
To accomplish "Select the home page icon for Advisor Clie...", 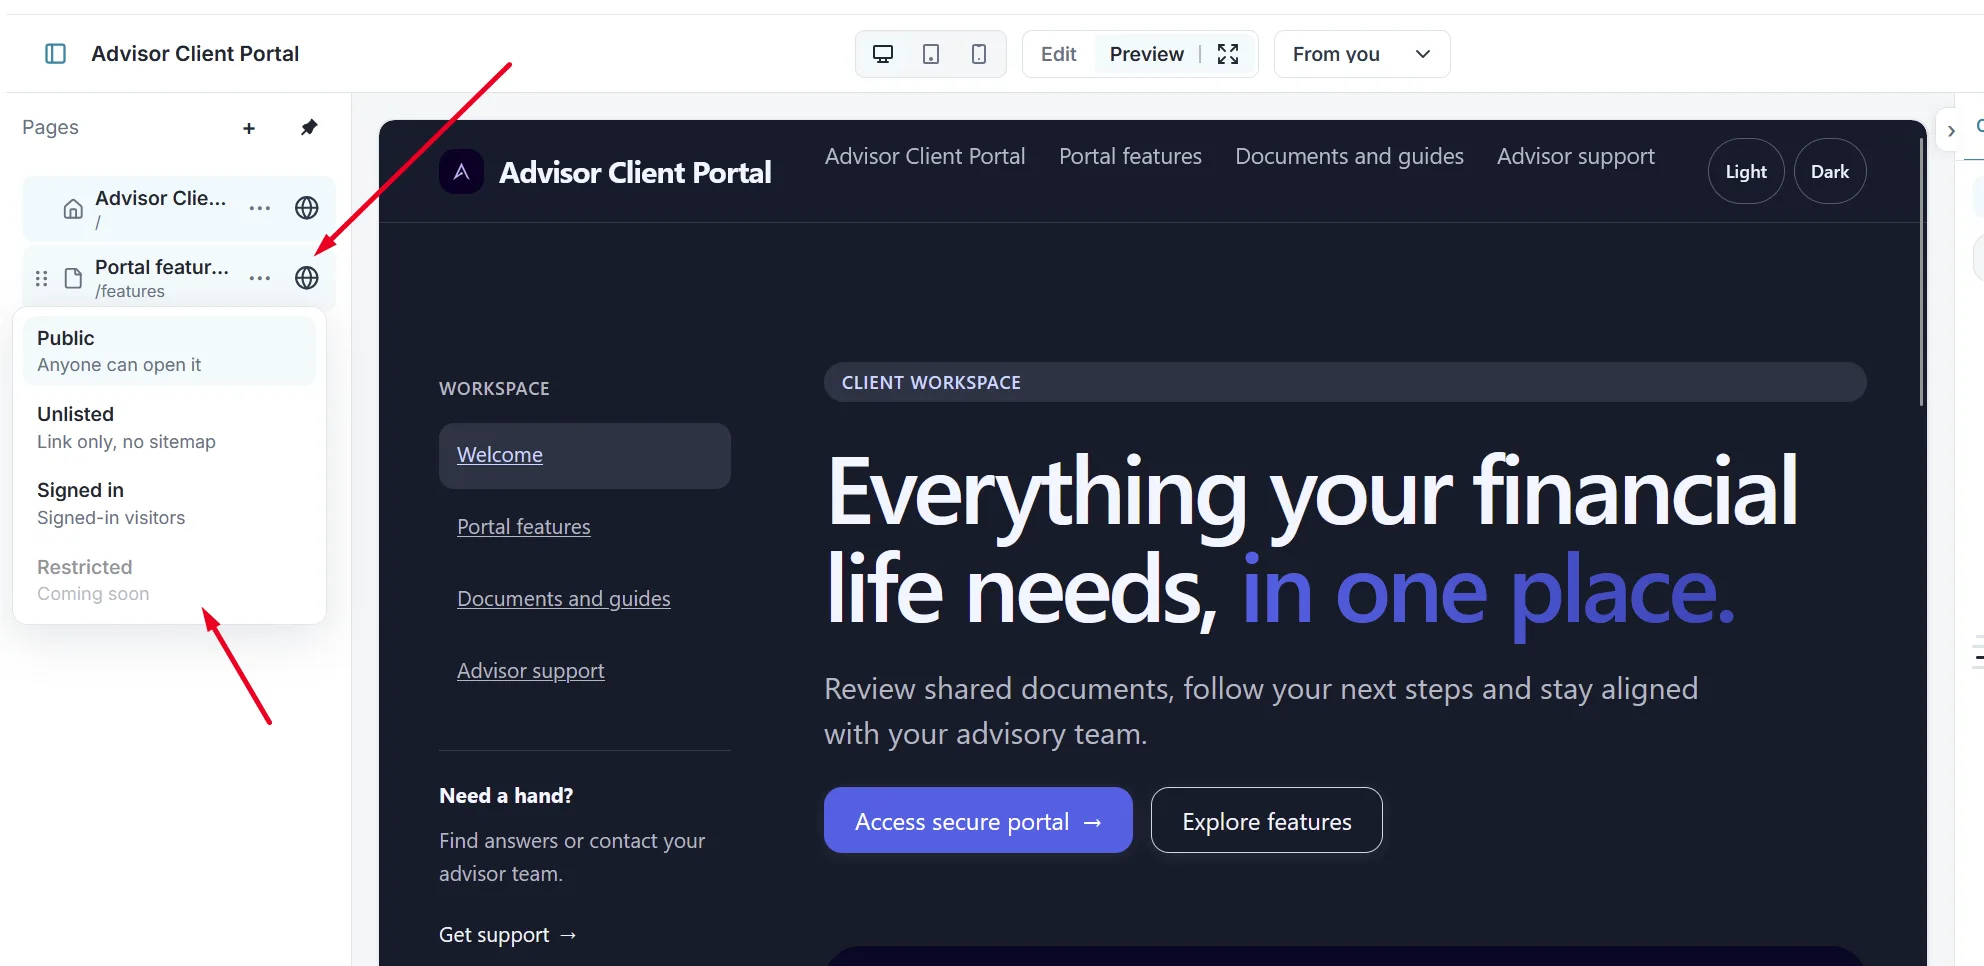I will [73, 209].
